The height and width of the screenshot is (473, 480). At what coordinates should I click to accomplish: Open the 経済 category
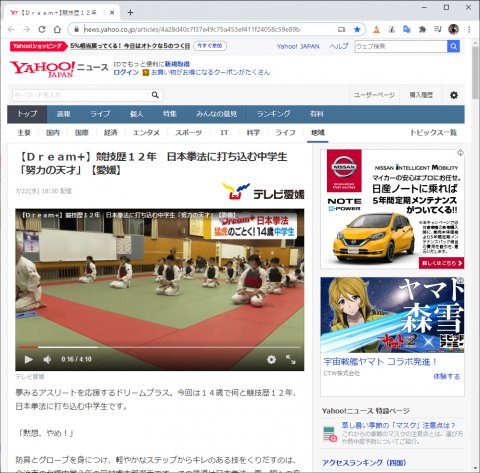[x=110, y=133]
